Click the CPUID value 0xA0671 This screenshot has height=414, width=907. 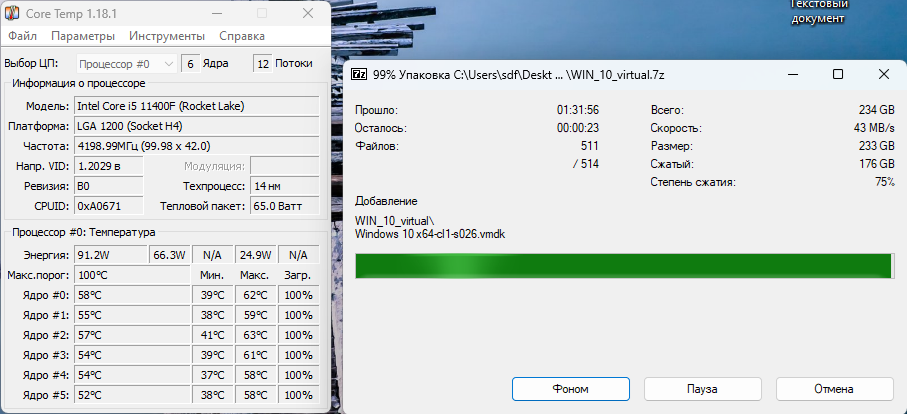(109, 206)
